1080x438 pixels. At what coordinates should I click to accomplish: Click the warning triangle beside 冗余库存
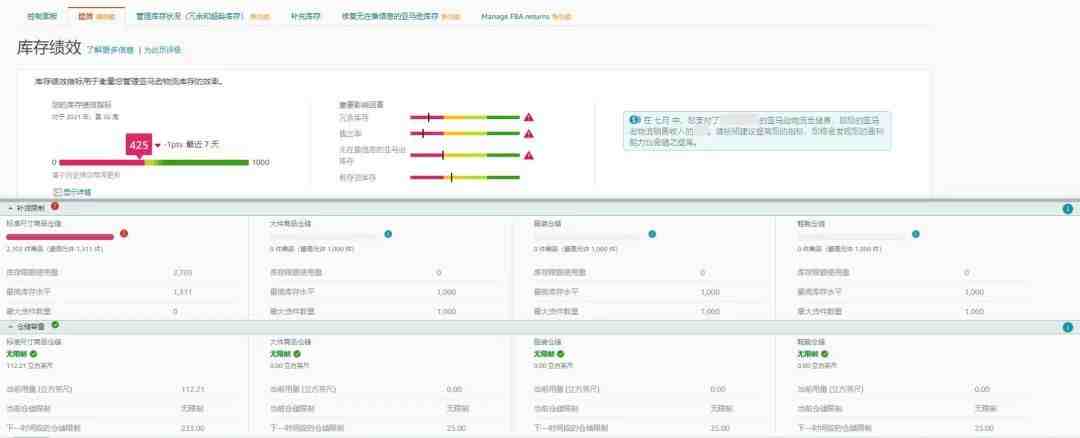coord(528,118)
